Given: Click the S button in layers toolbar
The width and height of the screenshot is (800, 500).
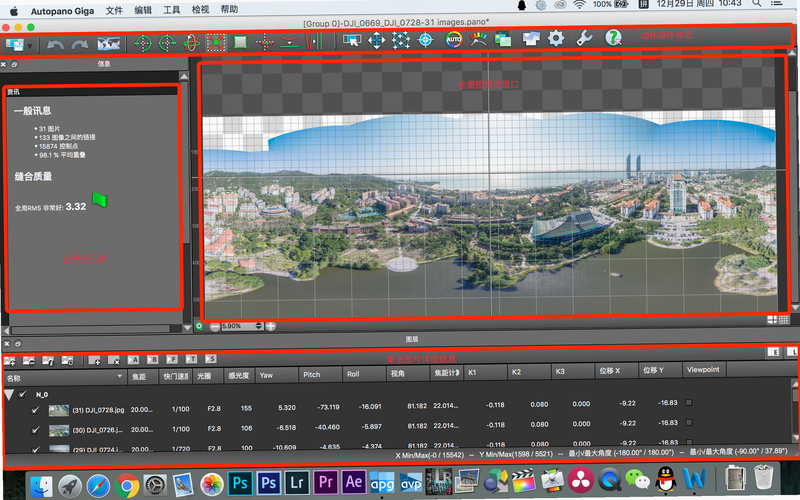Looking at the screenshot, I should point(211,359).
